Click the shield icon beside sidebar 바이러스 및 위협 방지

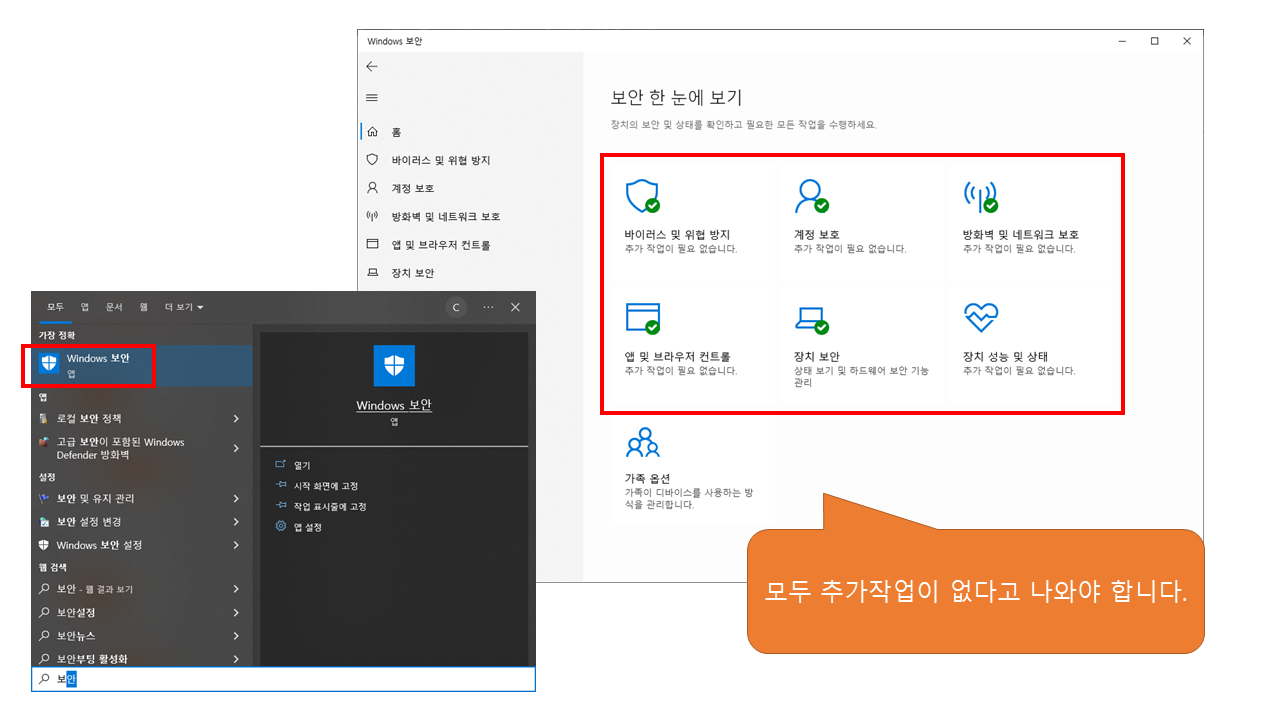pyautogui.click(x=372, y=160)
